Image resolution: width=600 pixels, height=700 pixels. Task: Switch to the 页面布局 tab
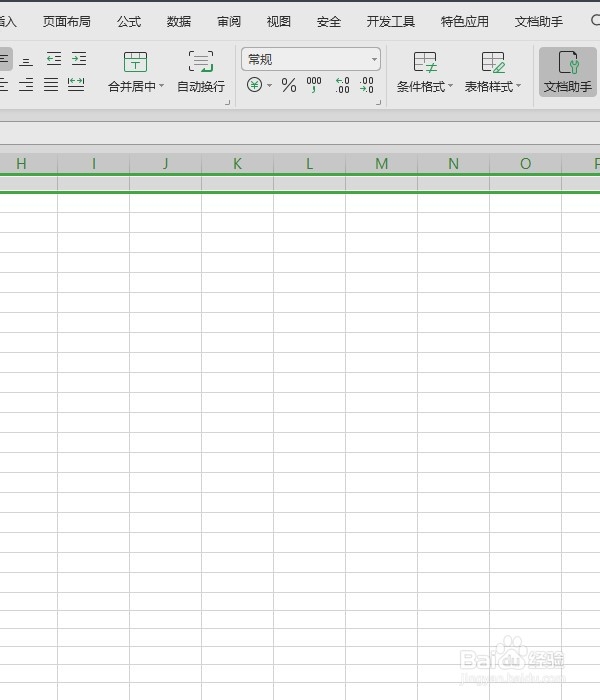point(67,21)
